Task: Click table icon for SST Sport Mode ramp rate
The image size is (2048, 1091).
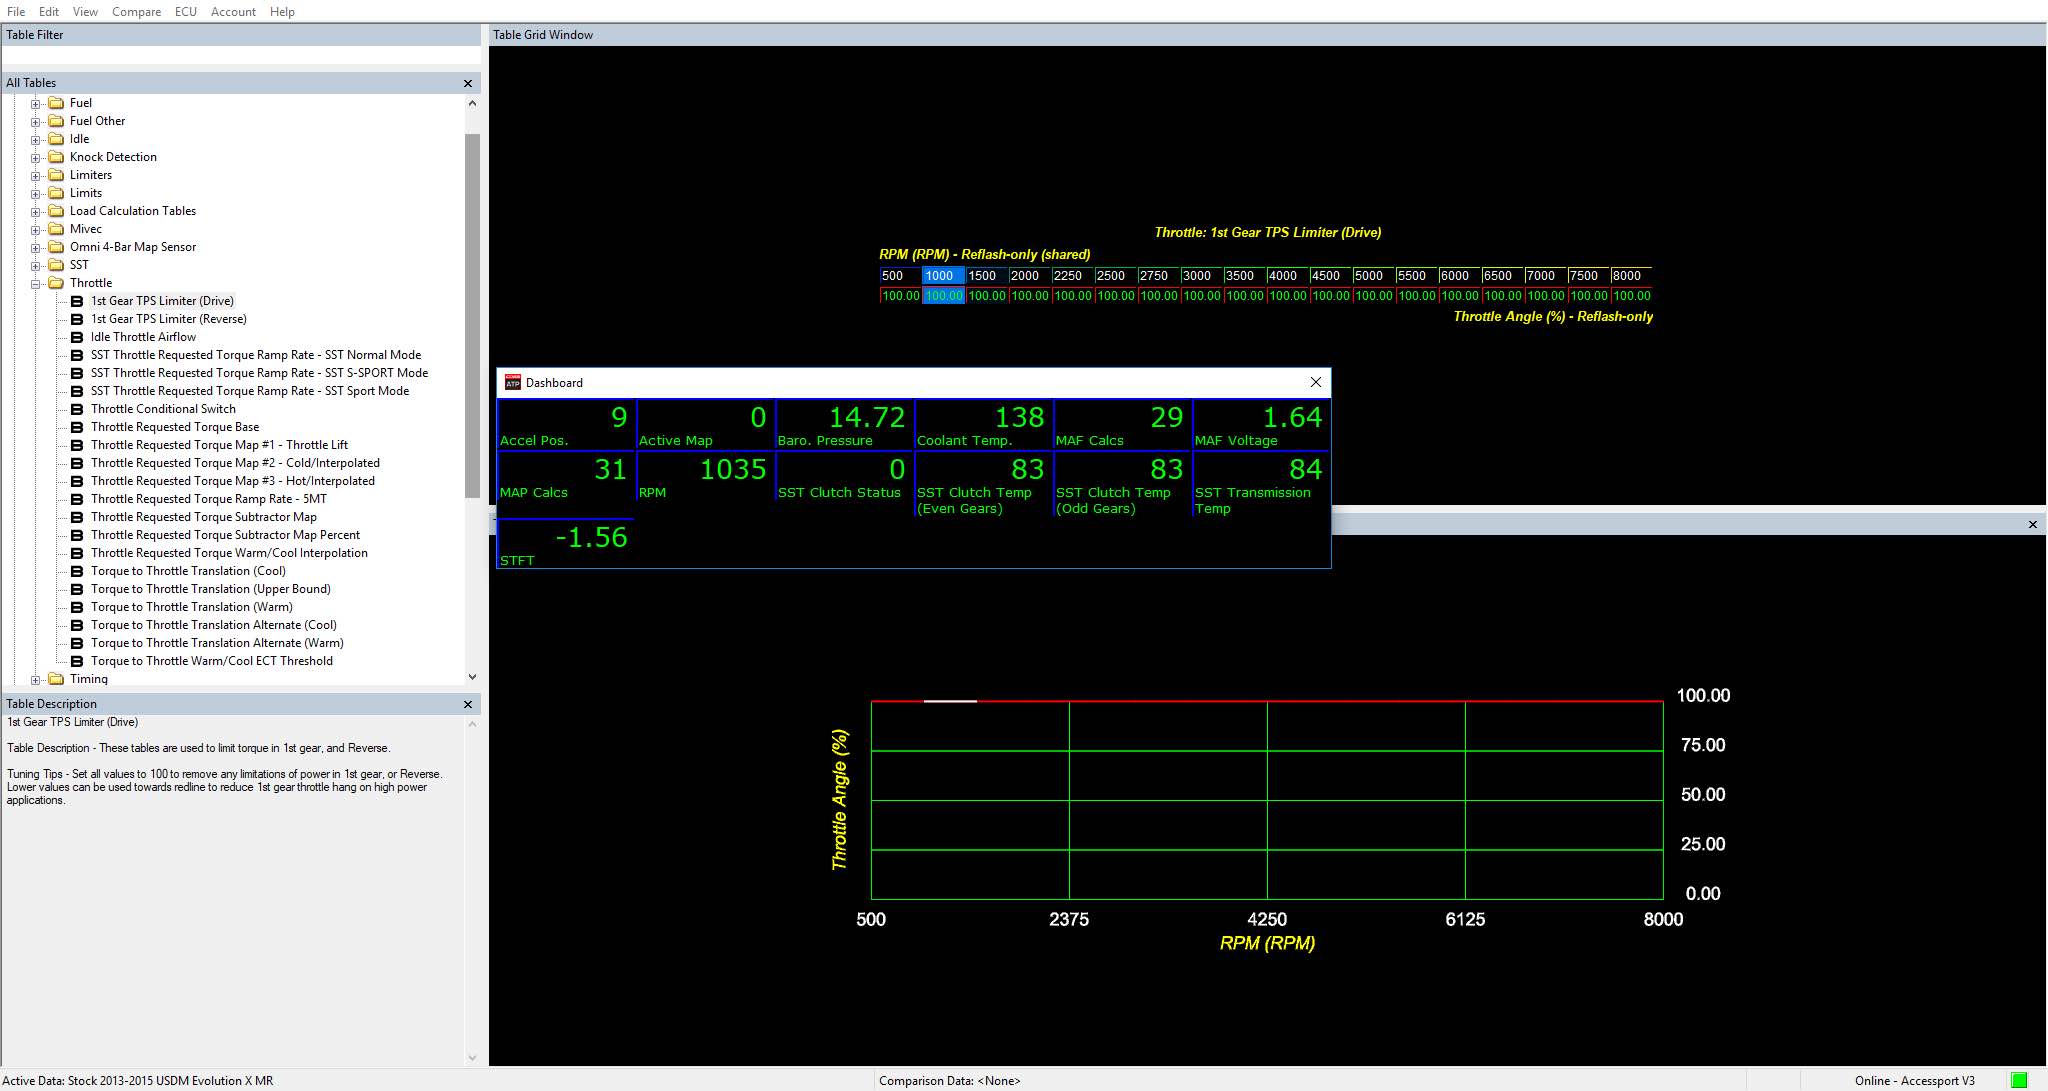Action: tap(77, 391)
